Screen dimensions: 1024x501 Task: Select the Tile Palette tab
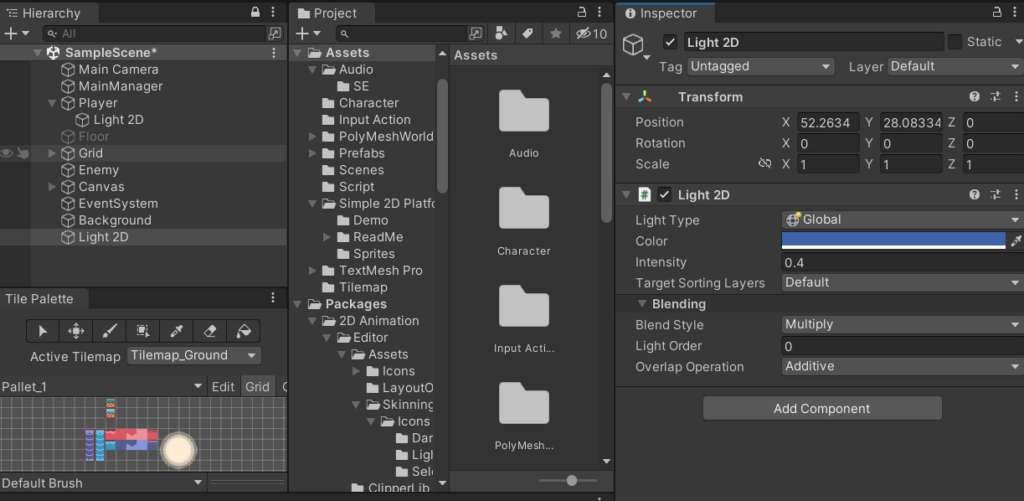click(x=40, y=299)
